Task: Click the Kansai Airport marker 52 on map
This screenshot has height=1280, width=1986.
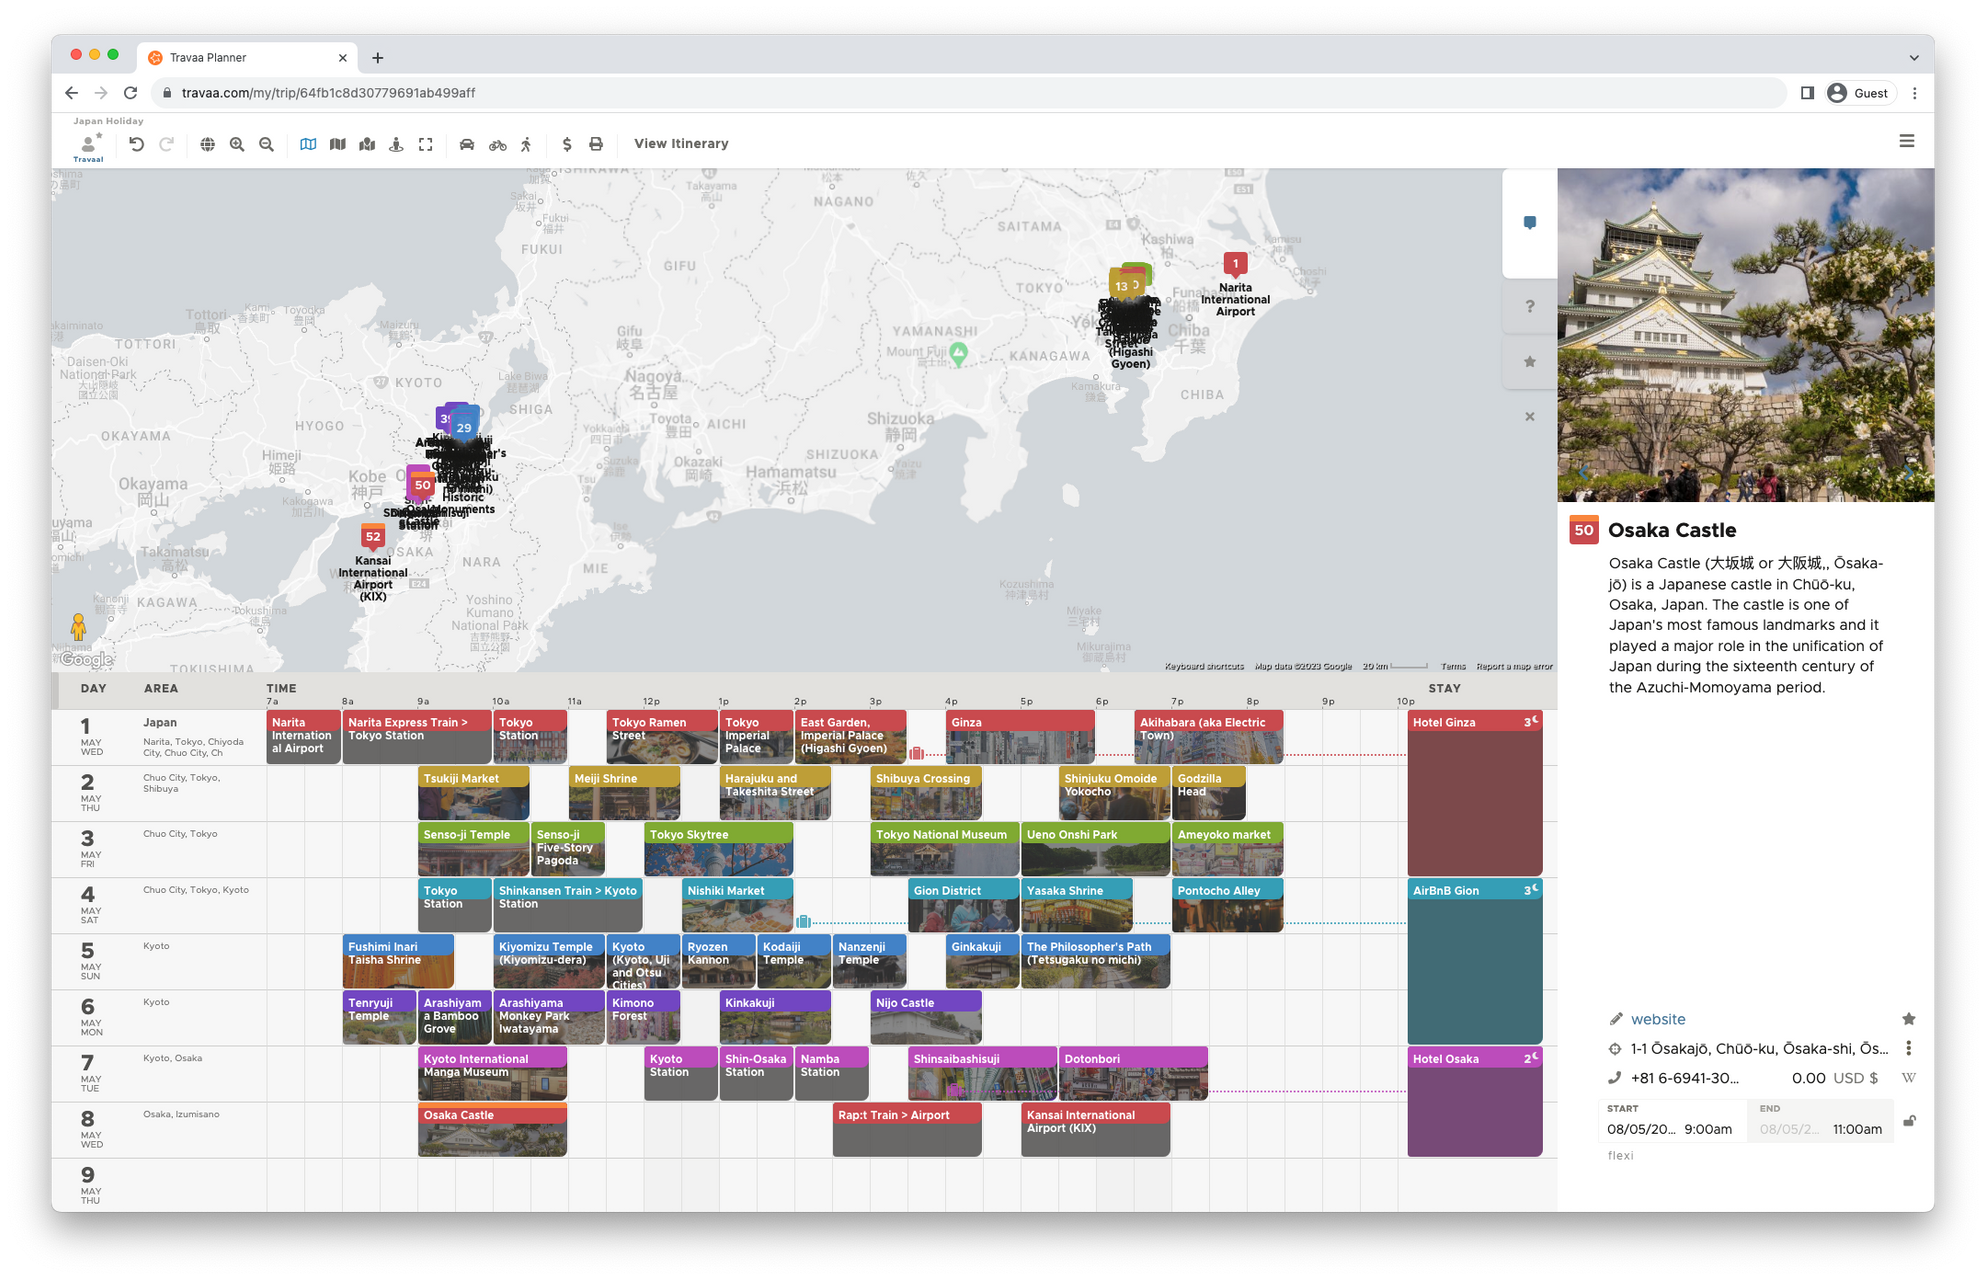Action: [372, 537]
